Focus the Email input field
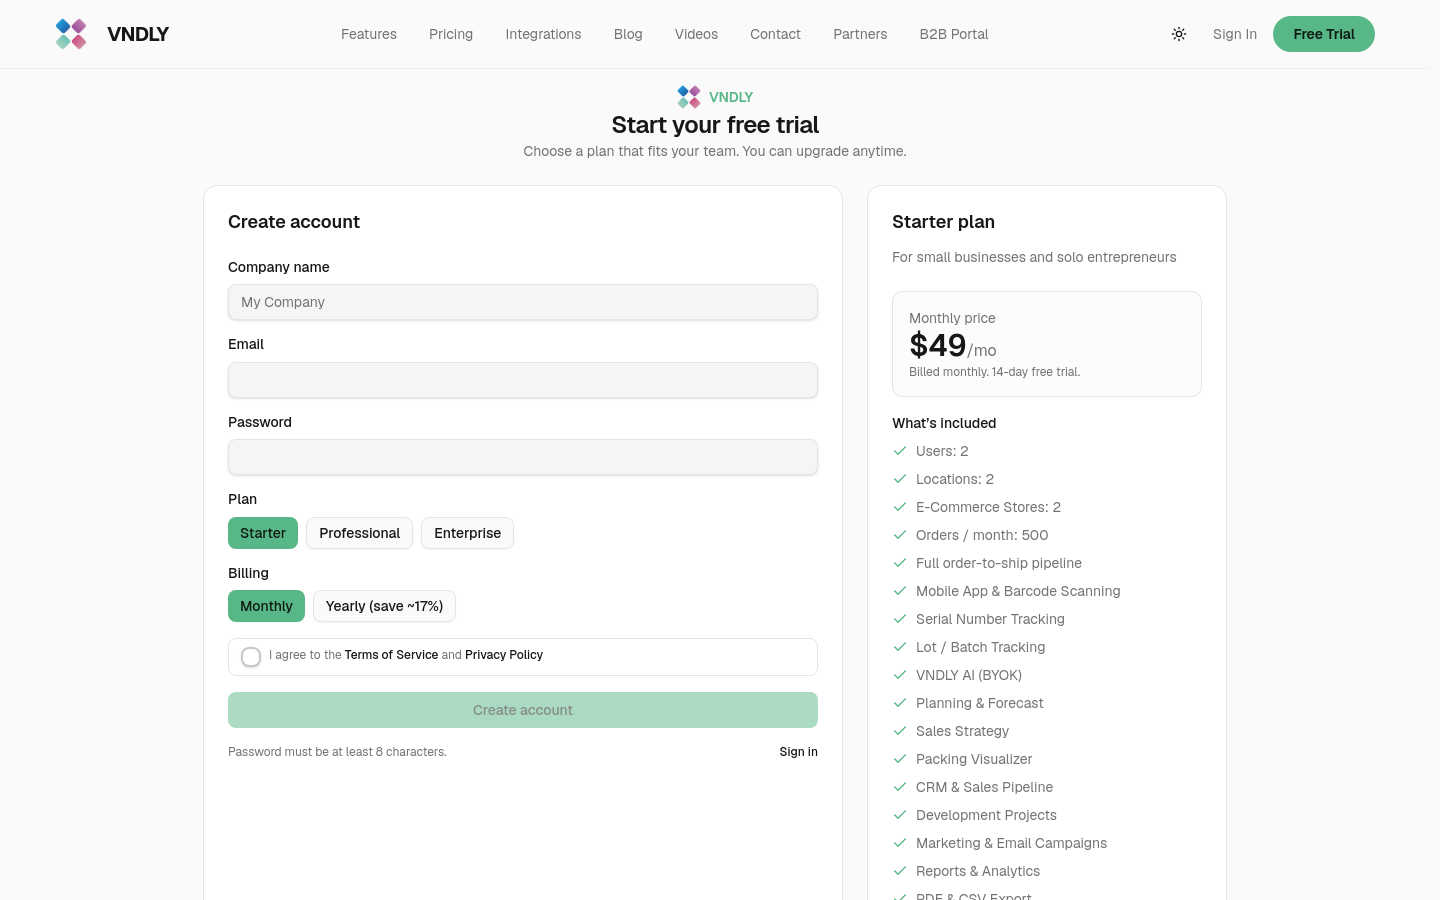This screenshot has width=1440, height=900. pyautogui.click(x=523, y=380)
